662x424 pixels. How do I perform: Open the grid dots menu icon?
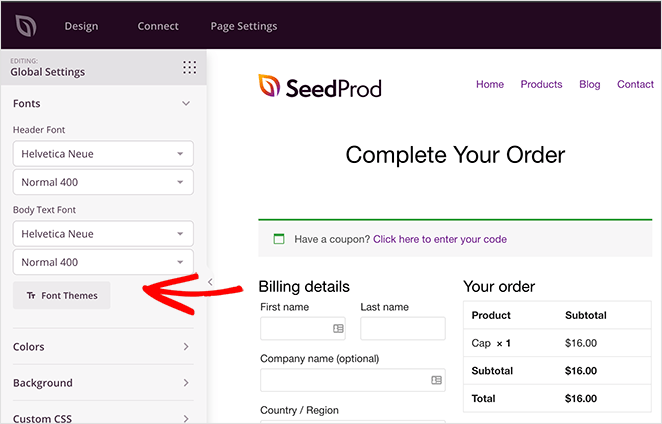tap(189, 67)
